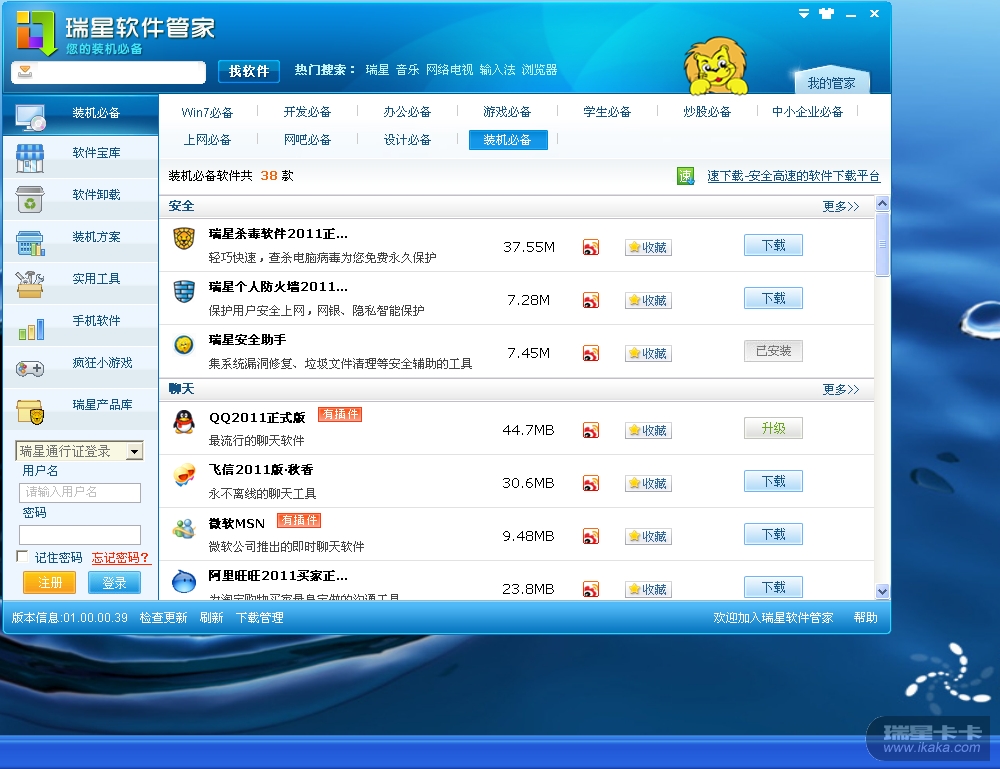The height and width of the screenshot is (769, 1000).
Task: Click the 瑞星安全助手 app icon
Action: pos(184,344)
